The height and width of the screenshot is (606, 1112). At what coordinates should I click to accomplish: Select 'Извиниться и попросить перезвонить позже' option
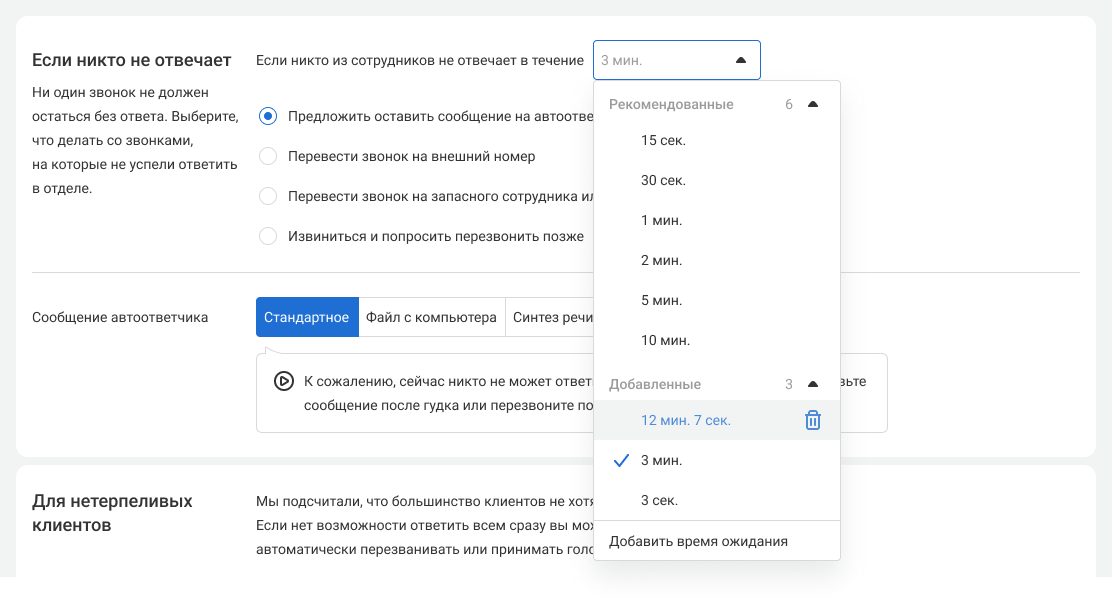(268, 237)
